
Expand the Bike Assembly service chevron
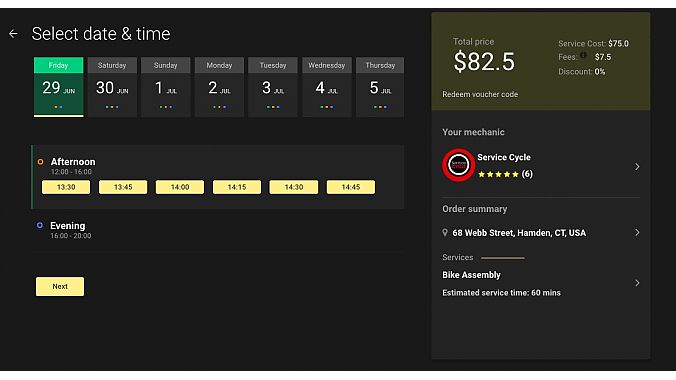(x=637, y=283)
